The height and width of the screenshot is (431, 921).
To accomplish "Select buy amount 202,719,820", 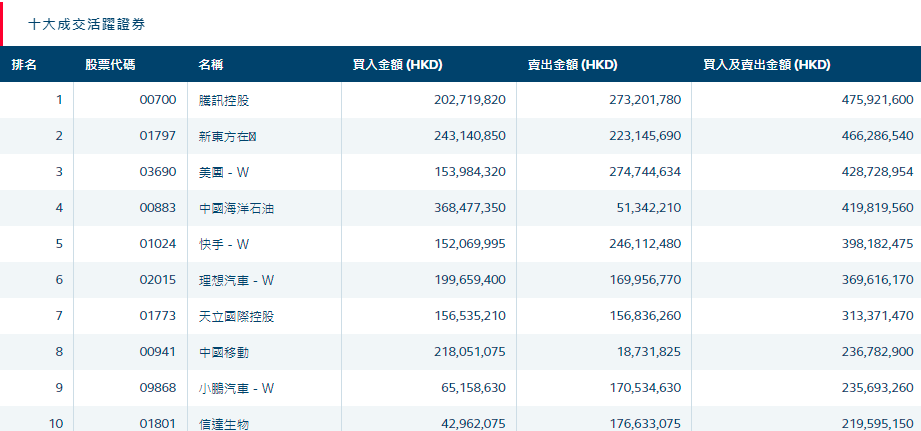I will (x=470, y=100).
